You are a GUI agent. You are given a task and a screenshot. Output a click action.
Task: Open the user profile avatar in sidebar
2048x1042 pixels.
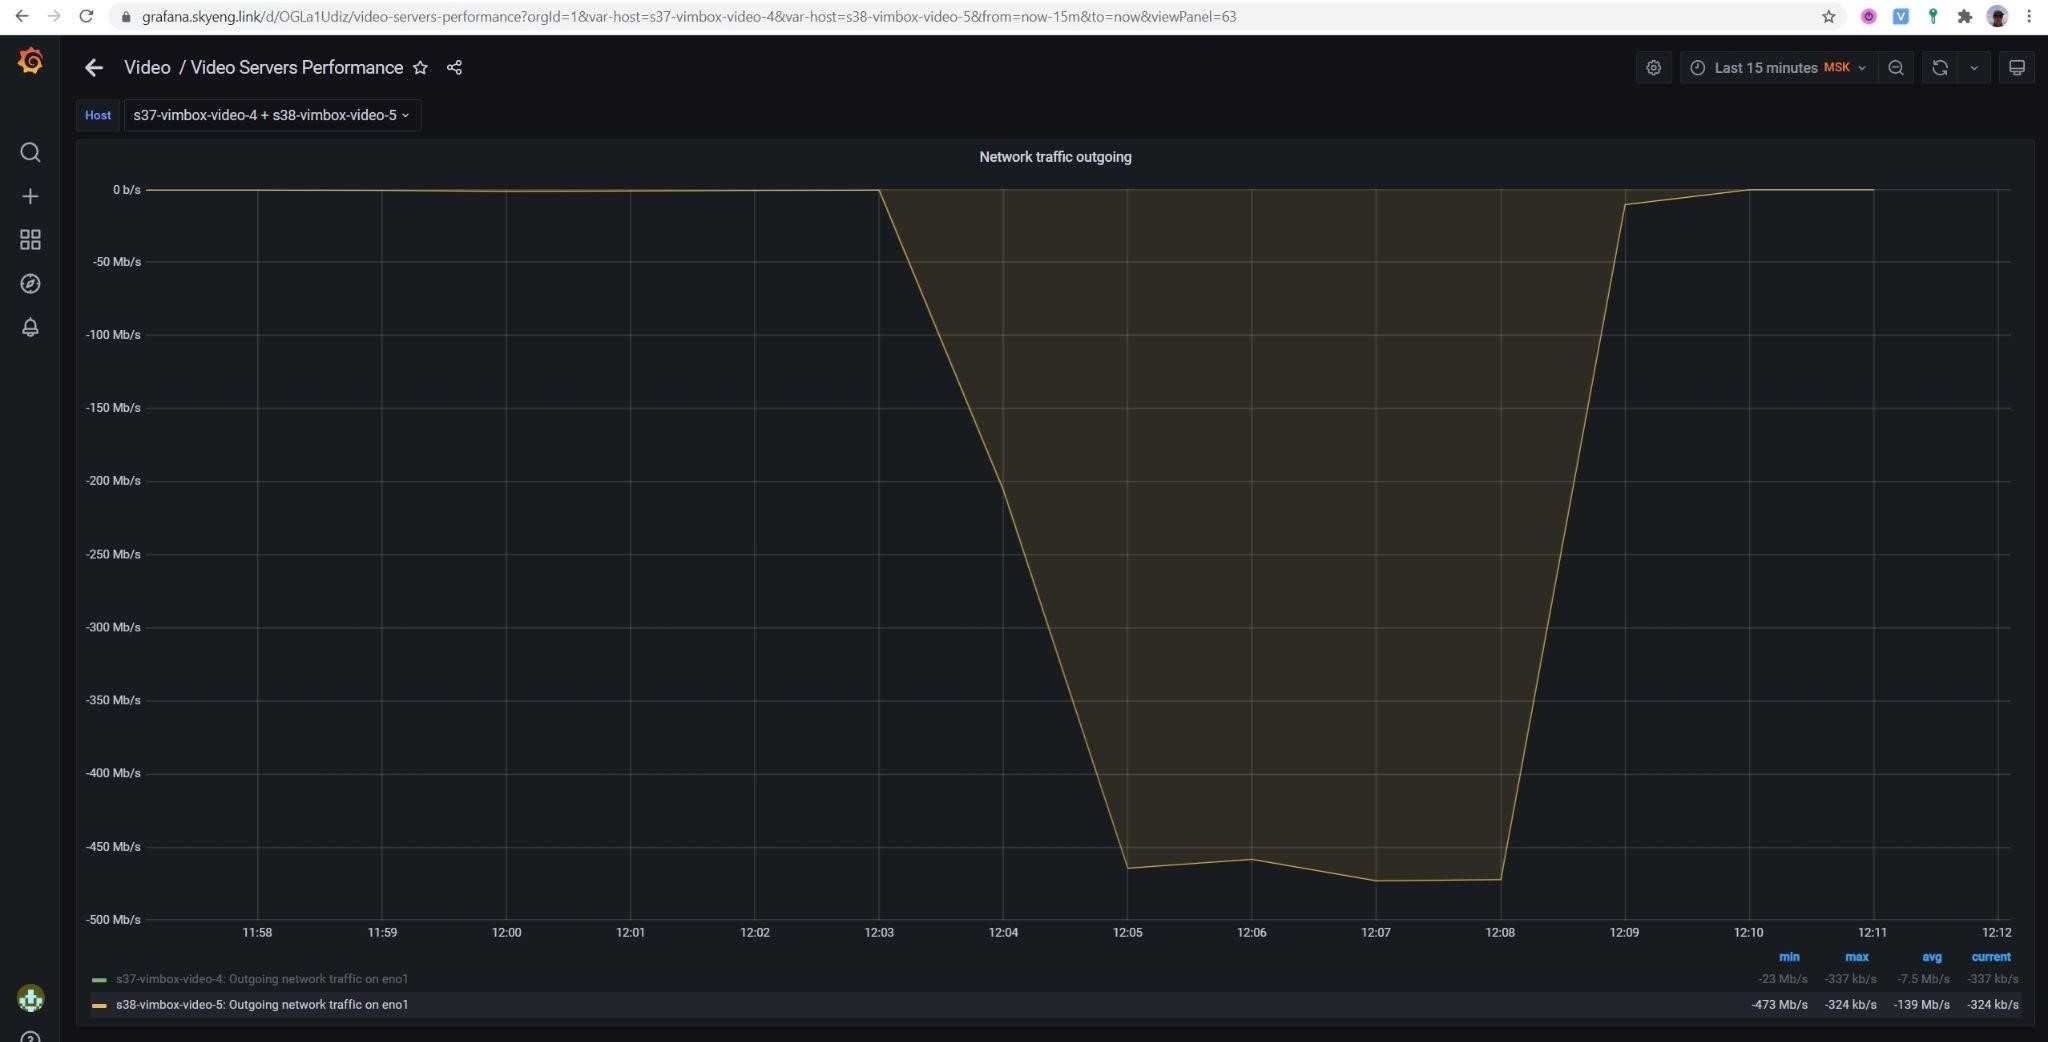[30, 998]
